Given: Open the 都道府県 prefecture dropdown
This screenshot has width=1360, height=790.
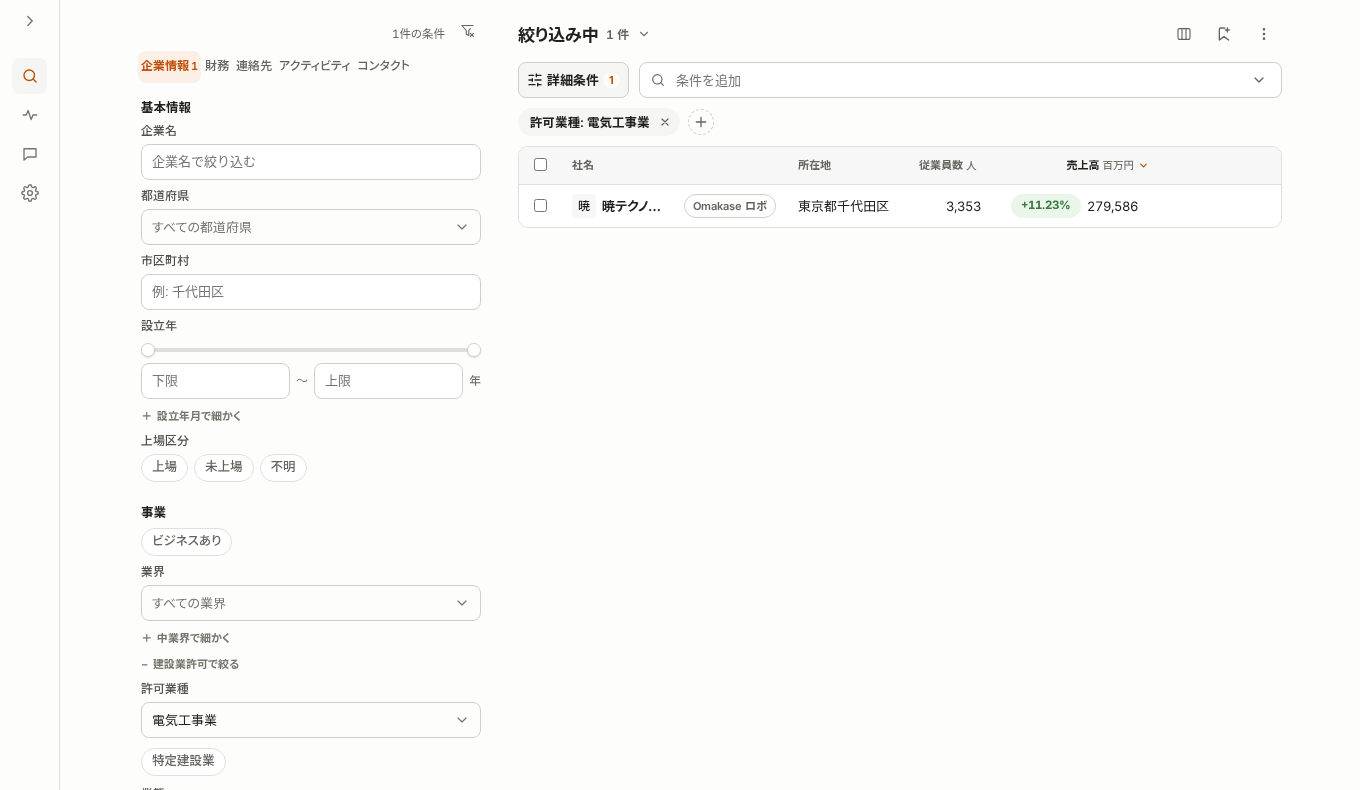Looking at the screenshot, I should [x=311, y=227].
